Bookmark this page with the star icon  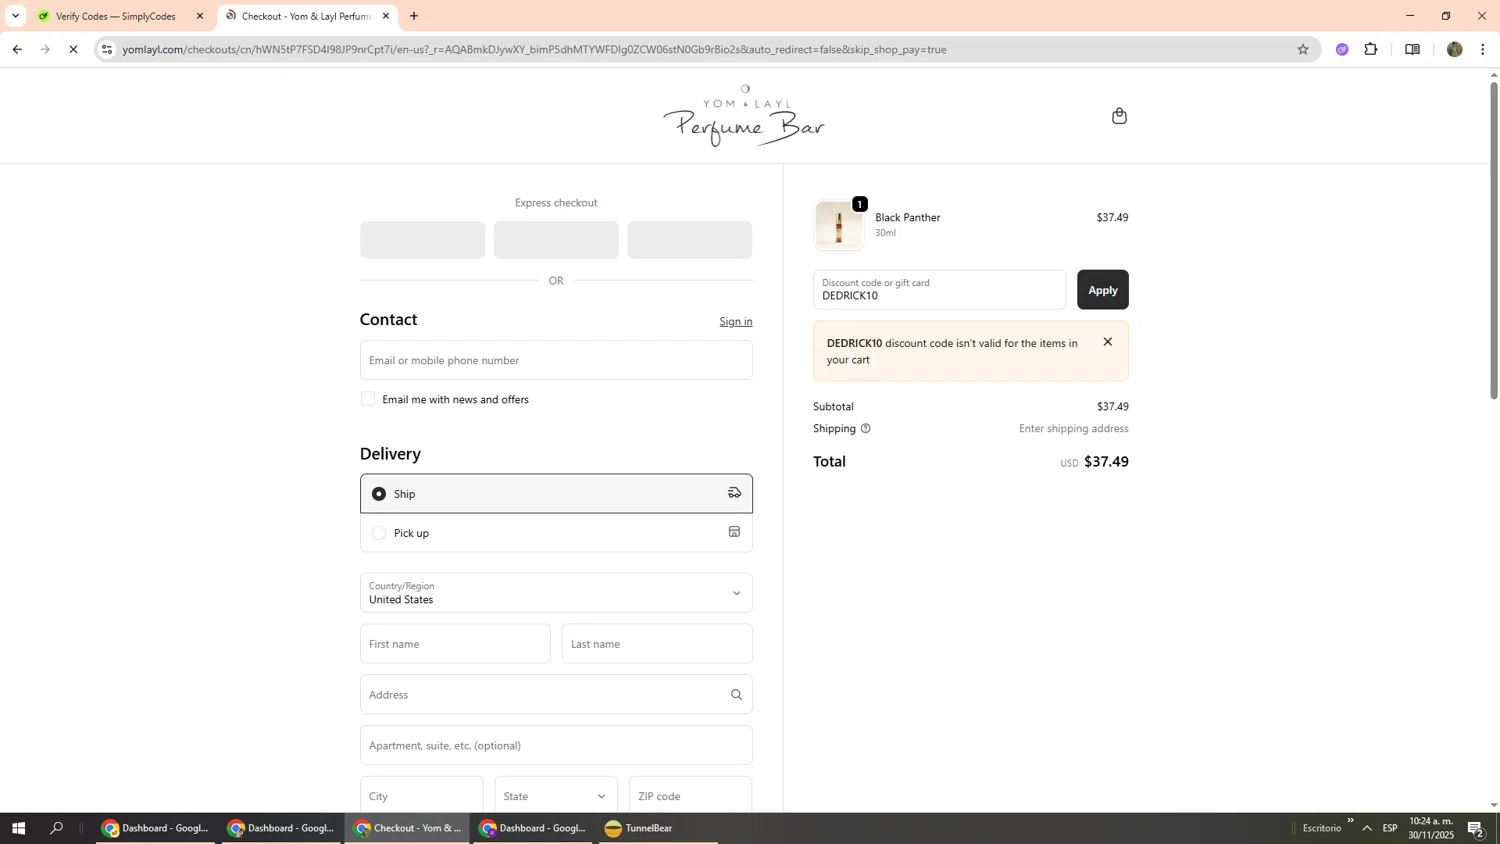coord(1303,49)
